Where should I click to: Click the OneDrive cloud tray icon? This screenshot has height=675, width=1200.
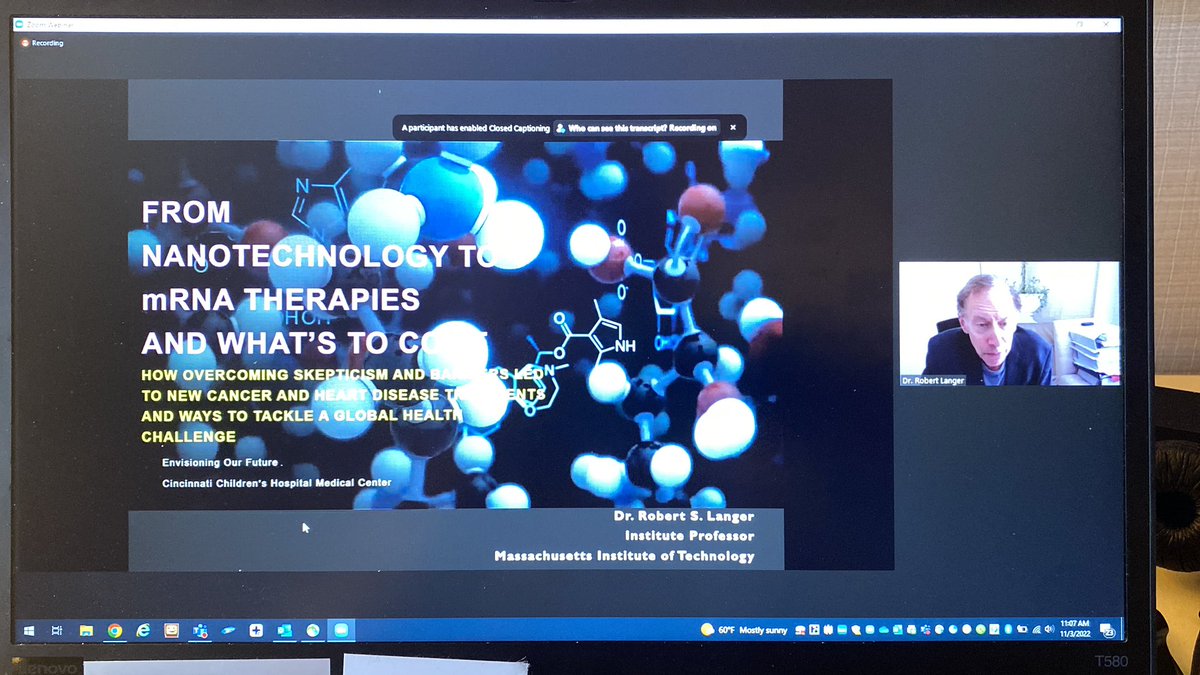884,630
